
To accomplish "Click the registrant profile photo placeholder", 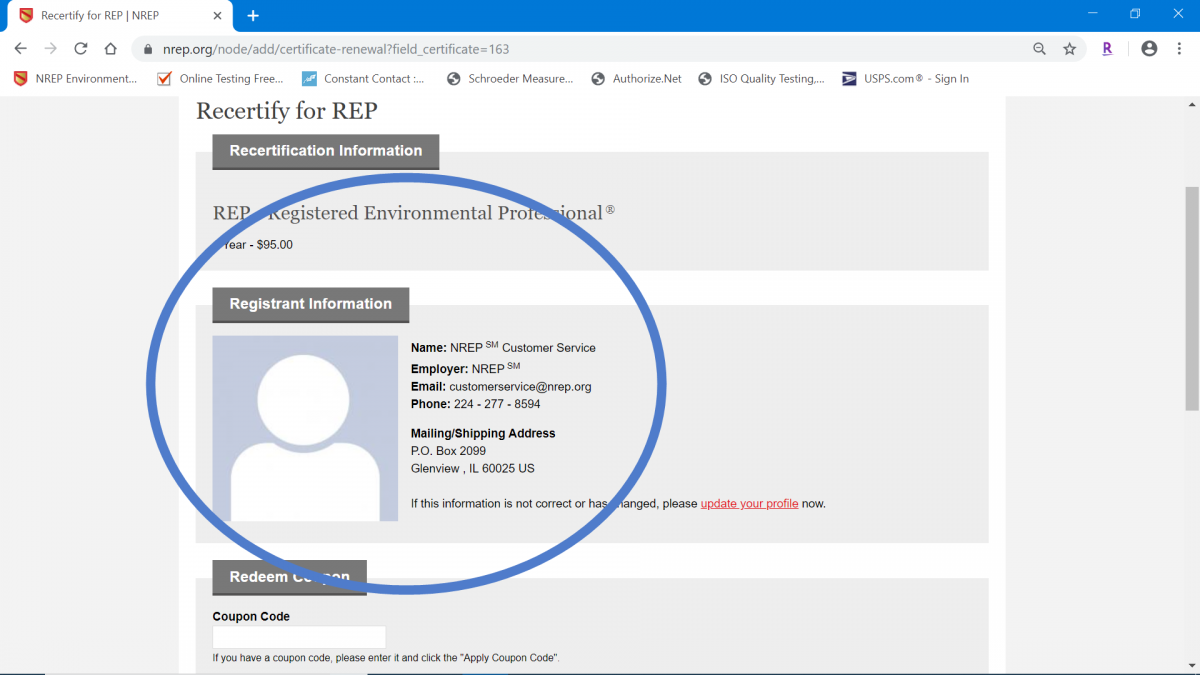I will pyautogui.click(x=305, y=428).
